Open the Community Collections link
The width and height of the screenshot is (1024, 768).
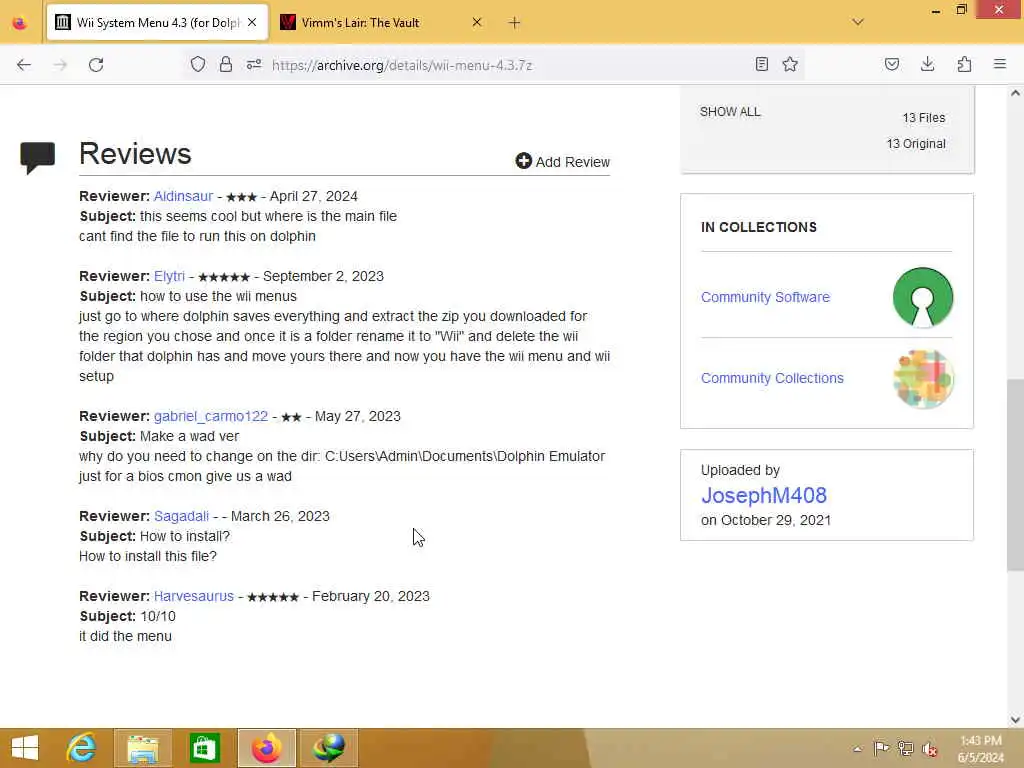[x=772, y=378]
